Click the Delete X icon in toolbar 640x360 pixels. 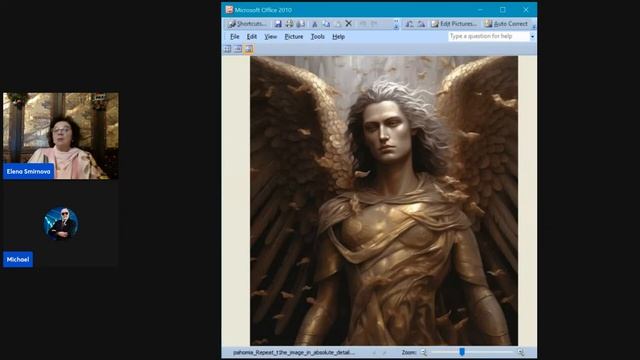(349, 24)
